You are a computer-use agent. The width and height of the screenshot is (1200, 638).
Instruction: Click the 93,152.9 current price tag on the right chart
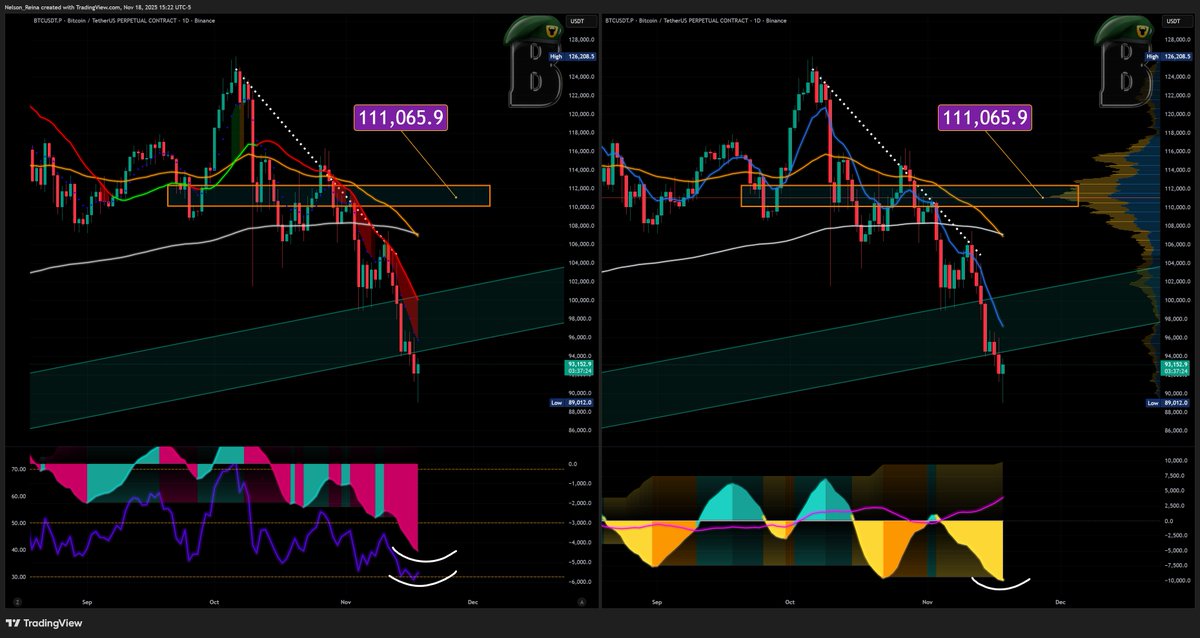1174,369
